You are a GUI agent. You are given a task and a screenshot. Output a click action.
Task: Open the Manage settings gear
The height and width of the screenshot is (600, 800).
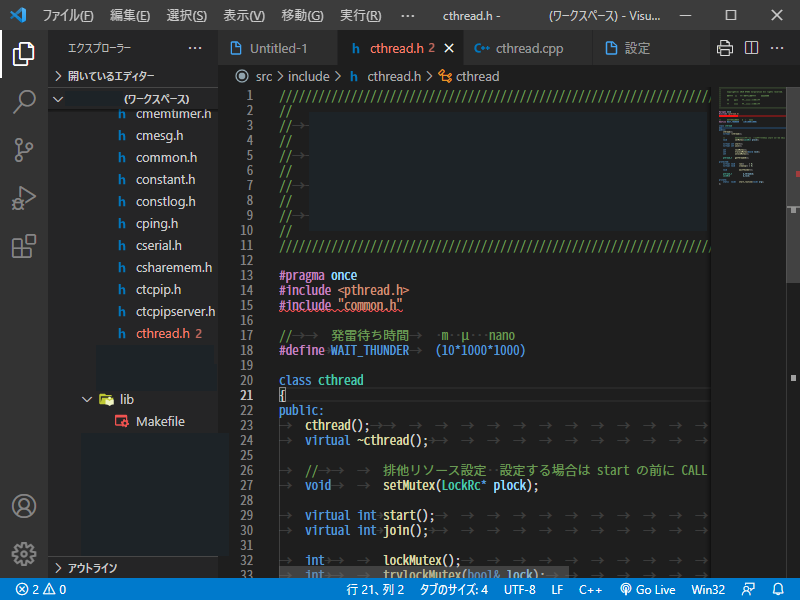[x=24, y=553]
